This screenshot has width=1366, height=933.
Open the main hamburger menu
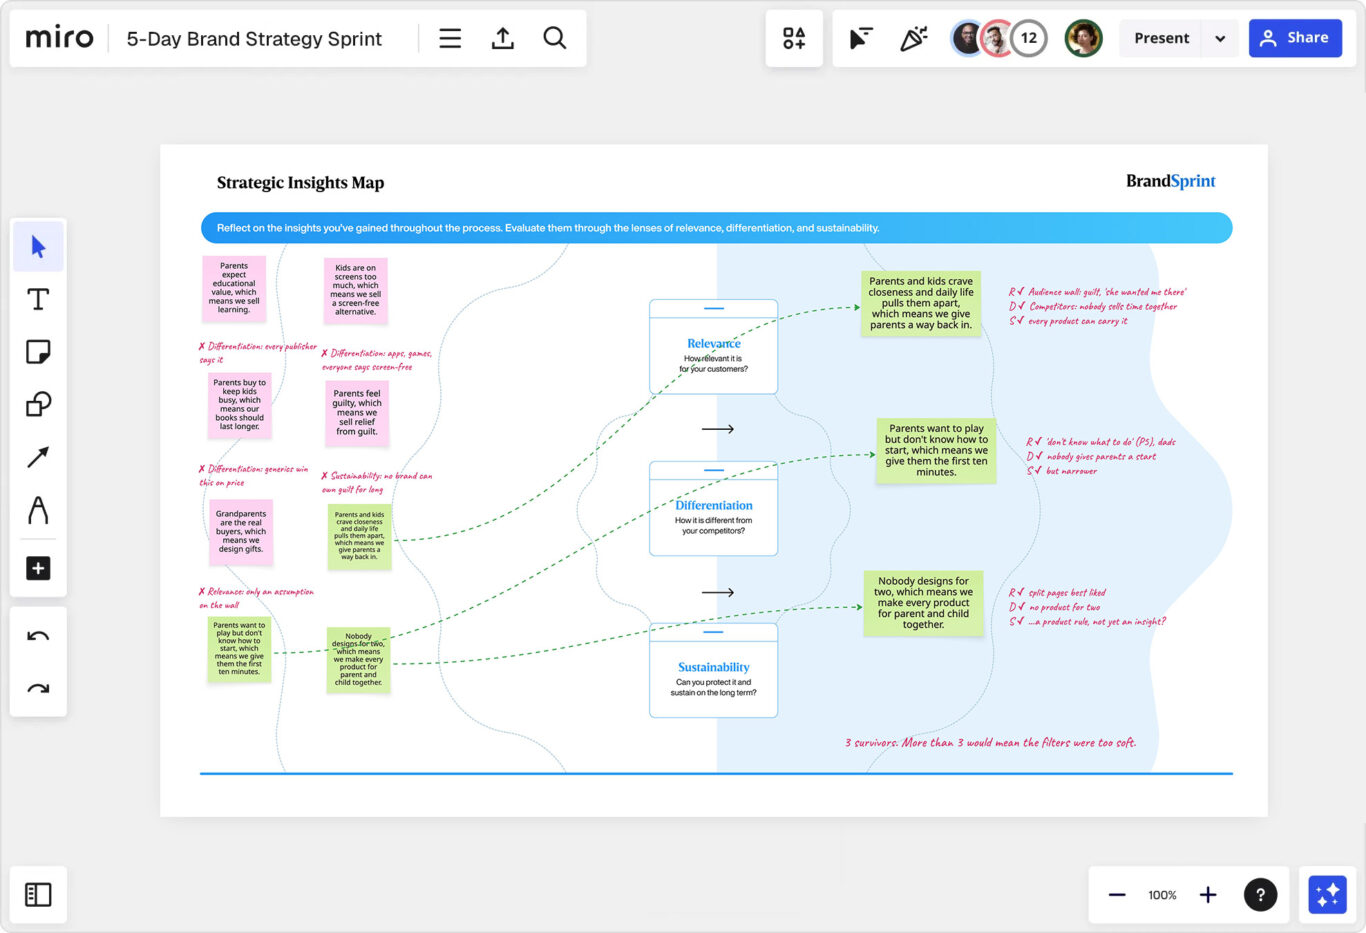(x=450, y=38)
